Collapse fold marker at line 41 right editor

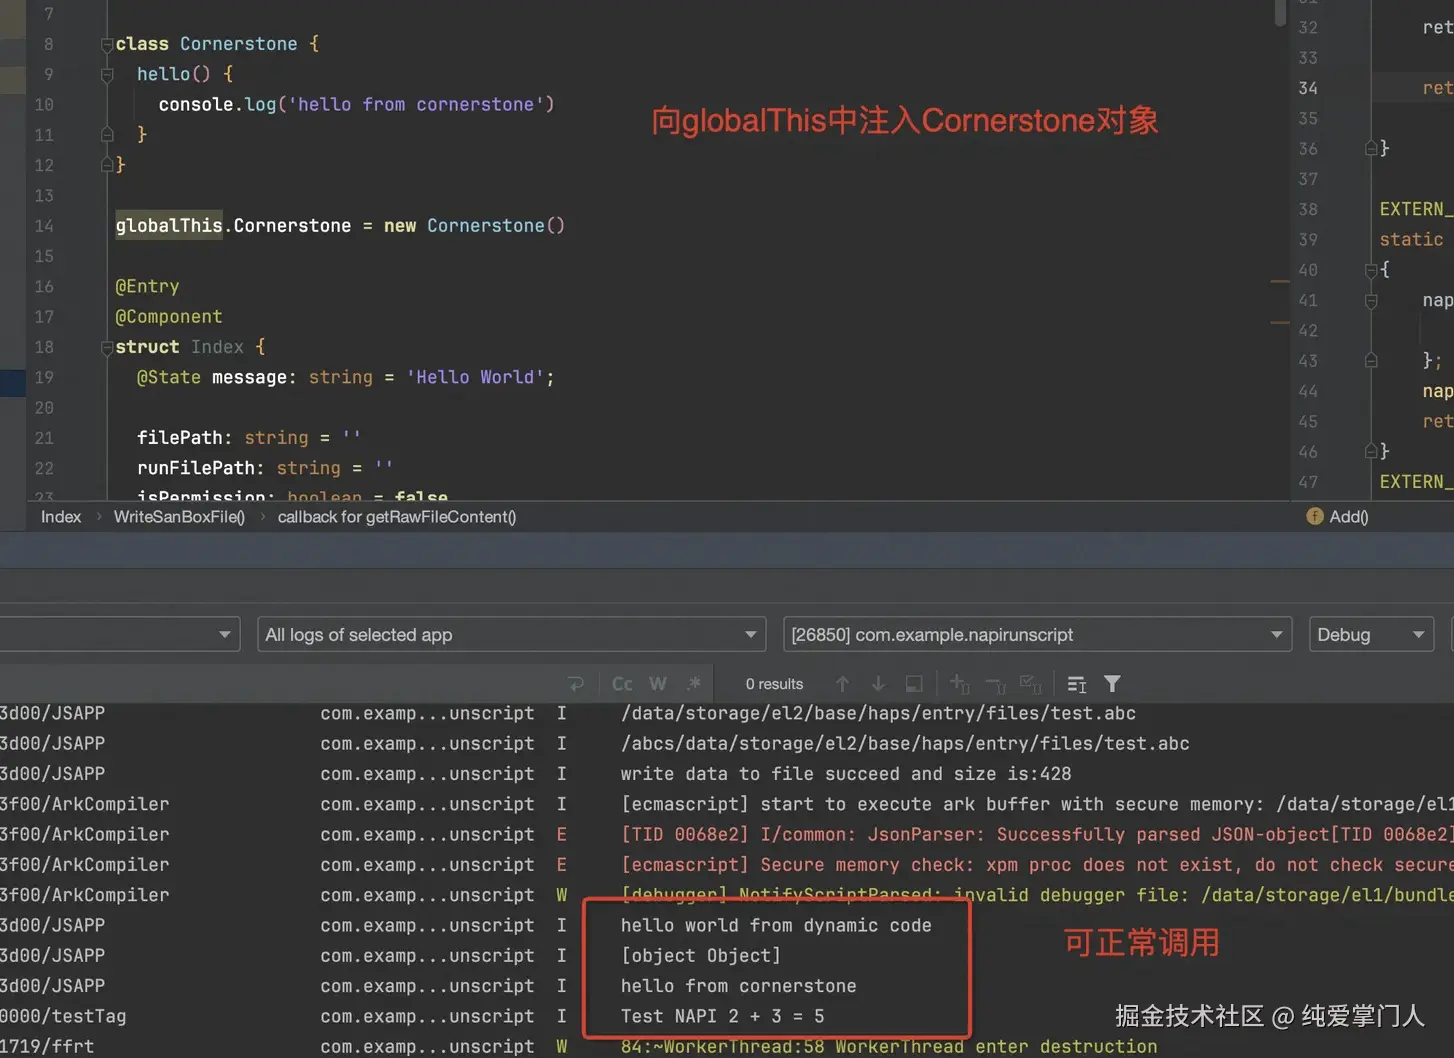coord(1371,300)
